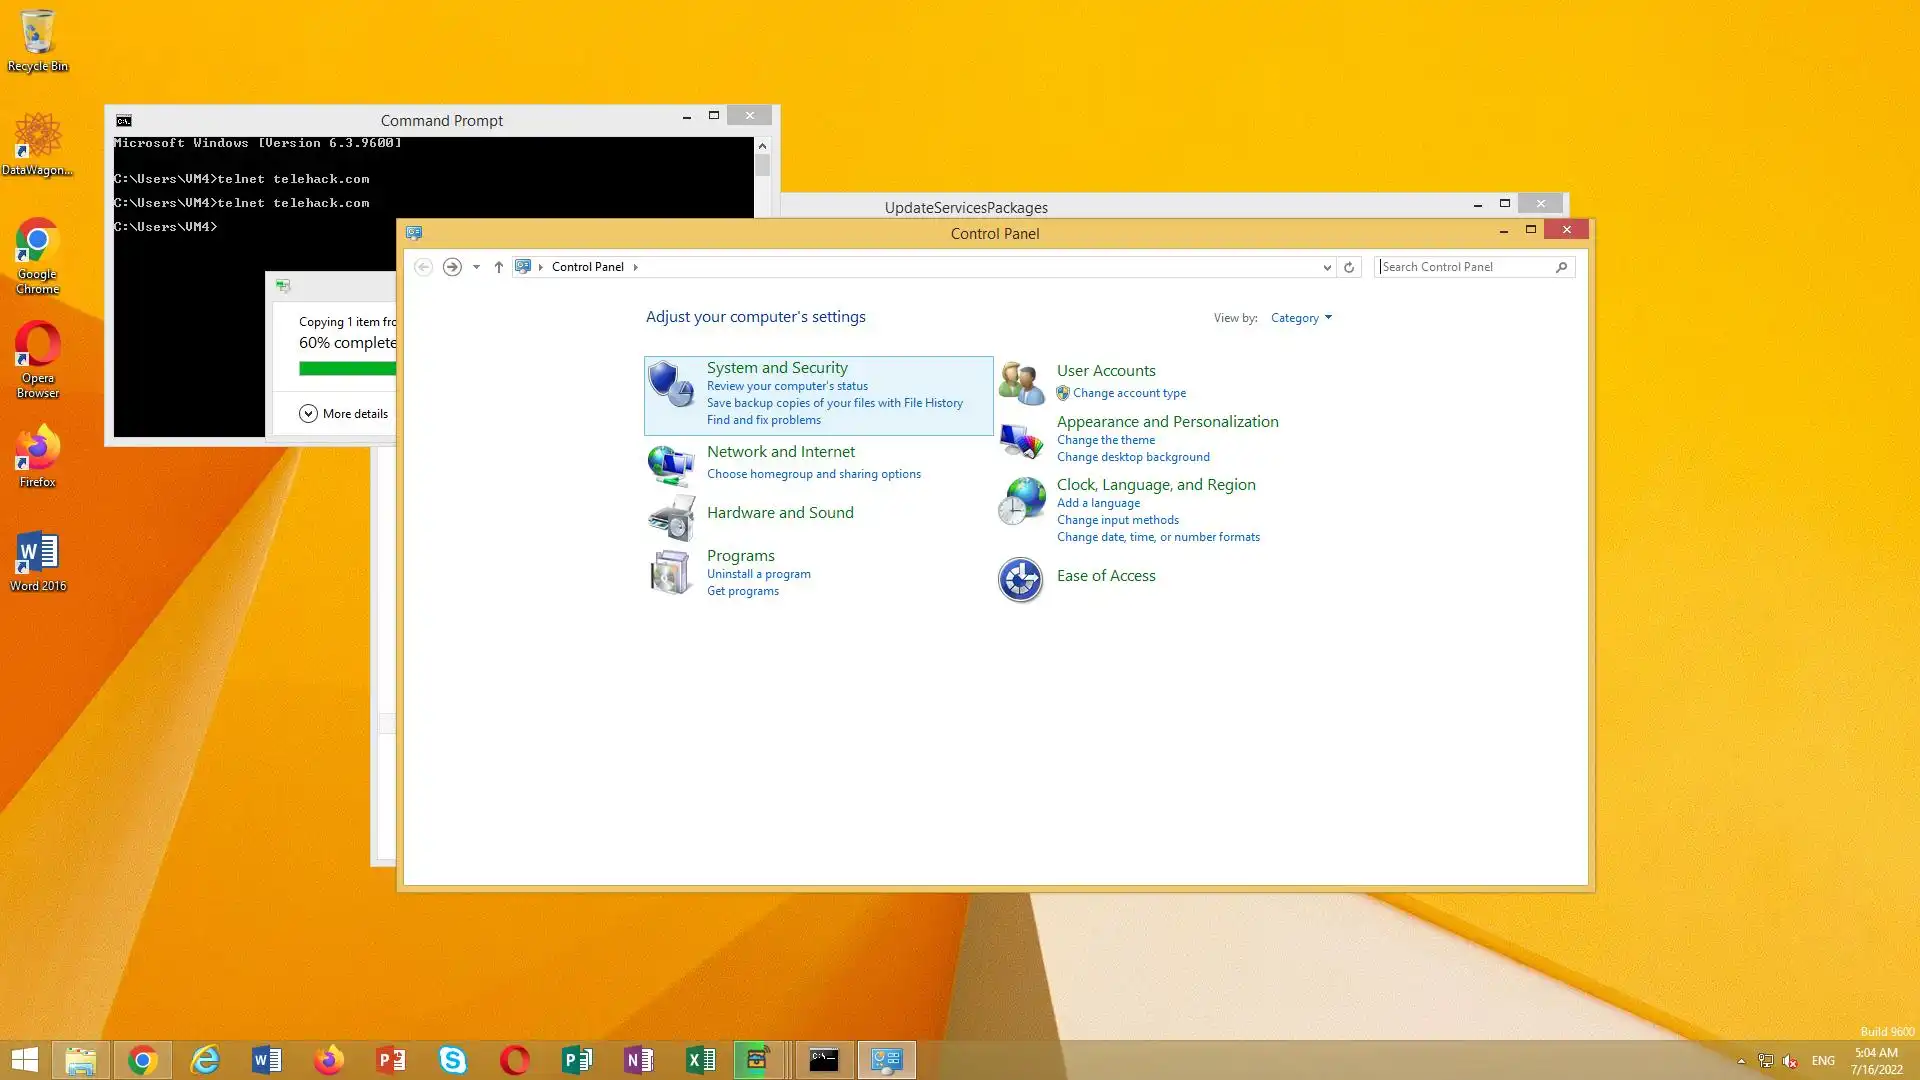The height and width of the screenshot is (1080, 1920).
Task: Click the Up one level arrow
Action: (498, 267)
